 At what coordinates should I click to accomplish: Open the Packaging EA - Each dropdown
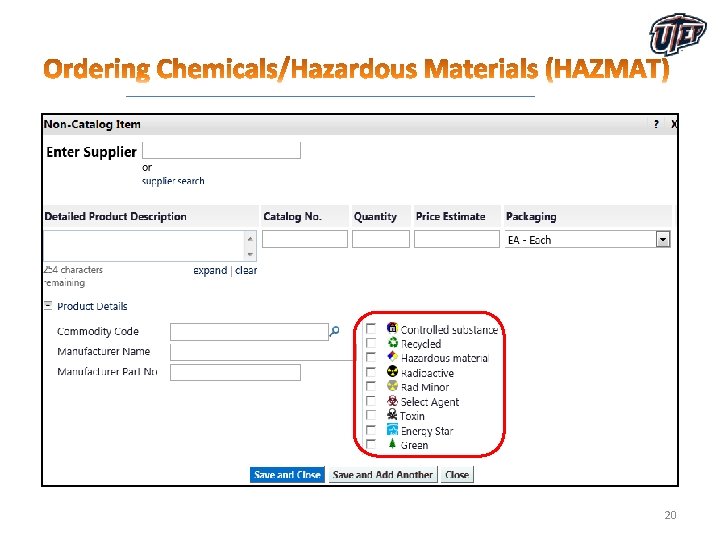pos(588,239)
